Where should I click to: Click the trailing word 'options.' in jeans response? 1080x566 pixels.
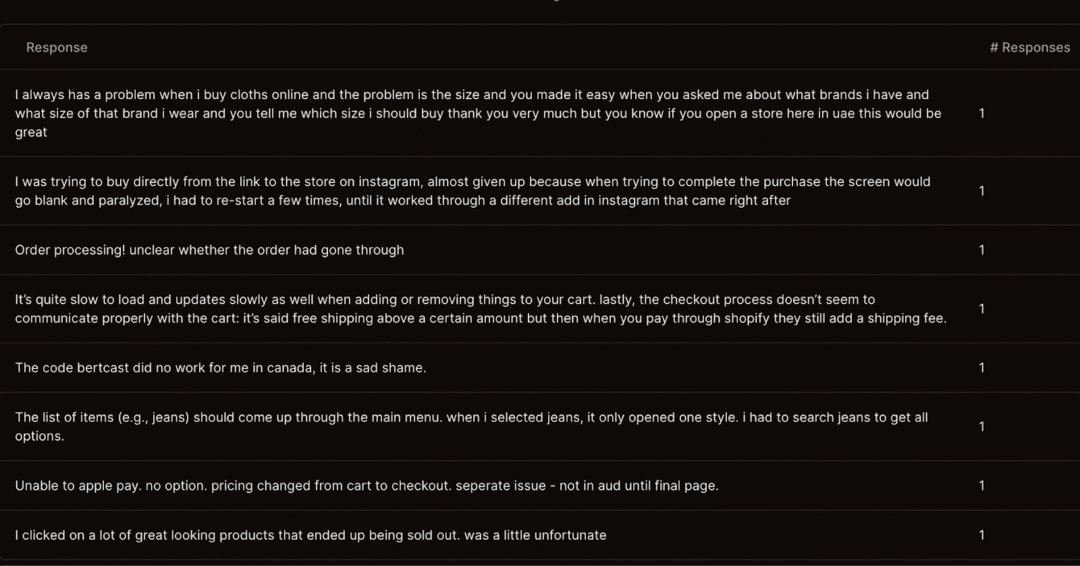[39, 436]
